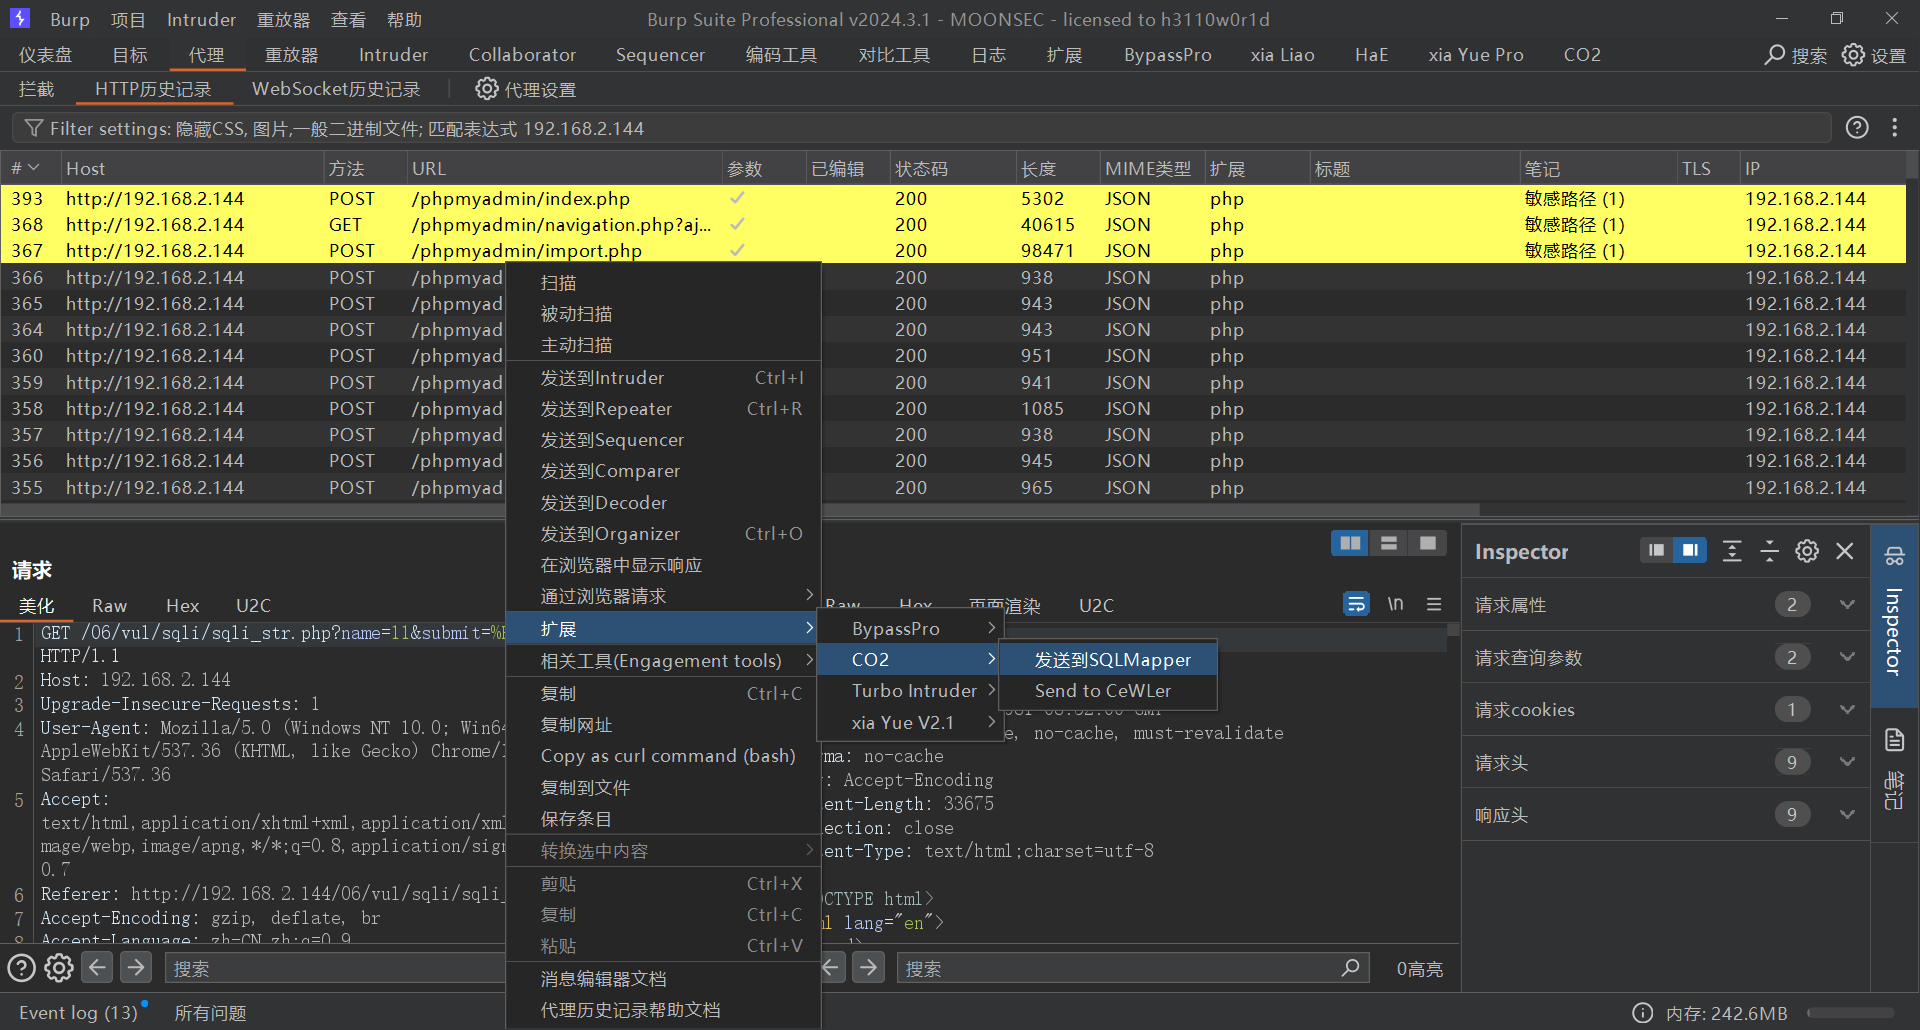Click the history table horizontal scrollbar

pyautogui.click(x=740, y=510)
